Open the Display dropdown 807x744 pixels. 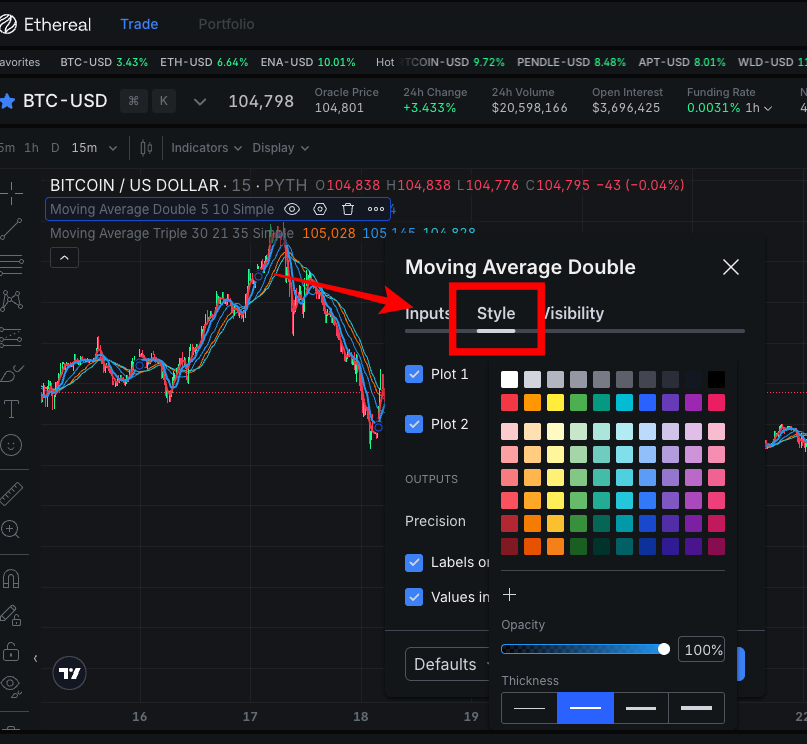pyautogui.click(x=280, y=148)
